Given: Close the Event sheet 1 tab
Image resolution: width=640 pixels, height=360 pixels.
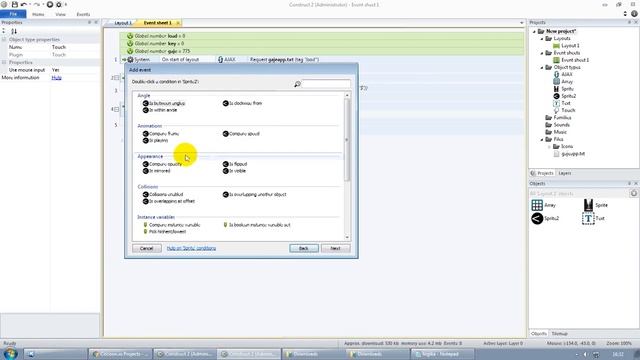Looking at the screenshot, I should (178, 23).
